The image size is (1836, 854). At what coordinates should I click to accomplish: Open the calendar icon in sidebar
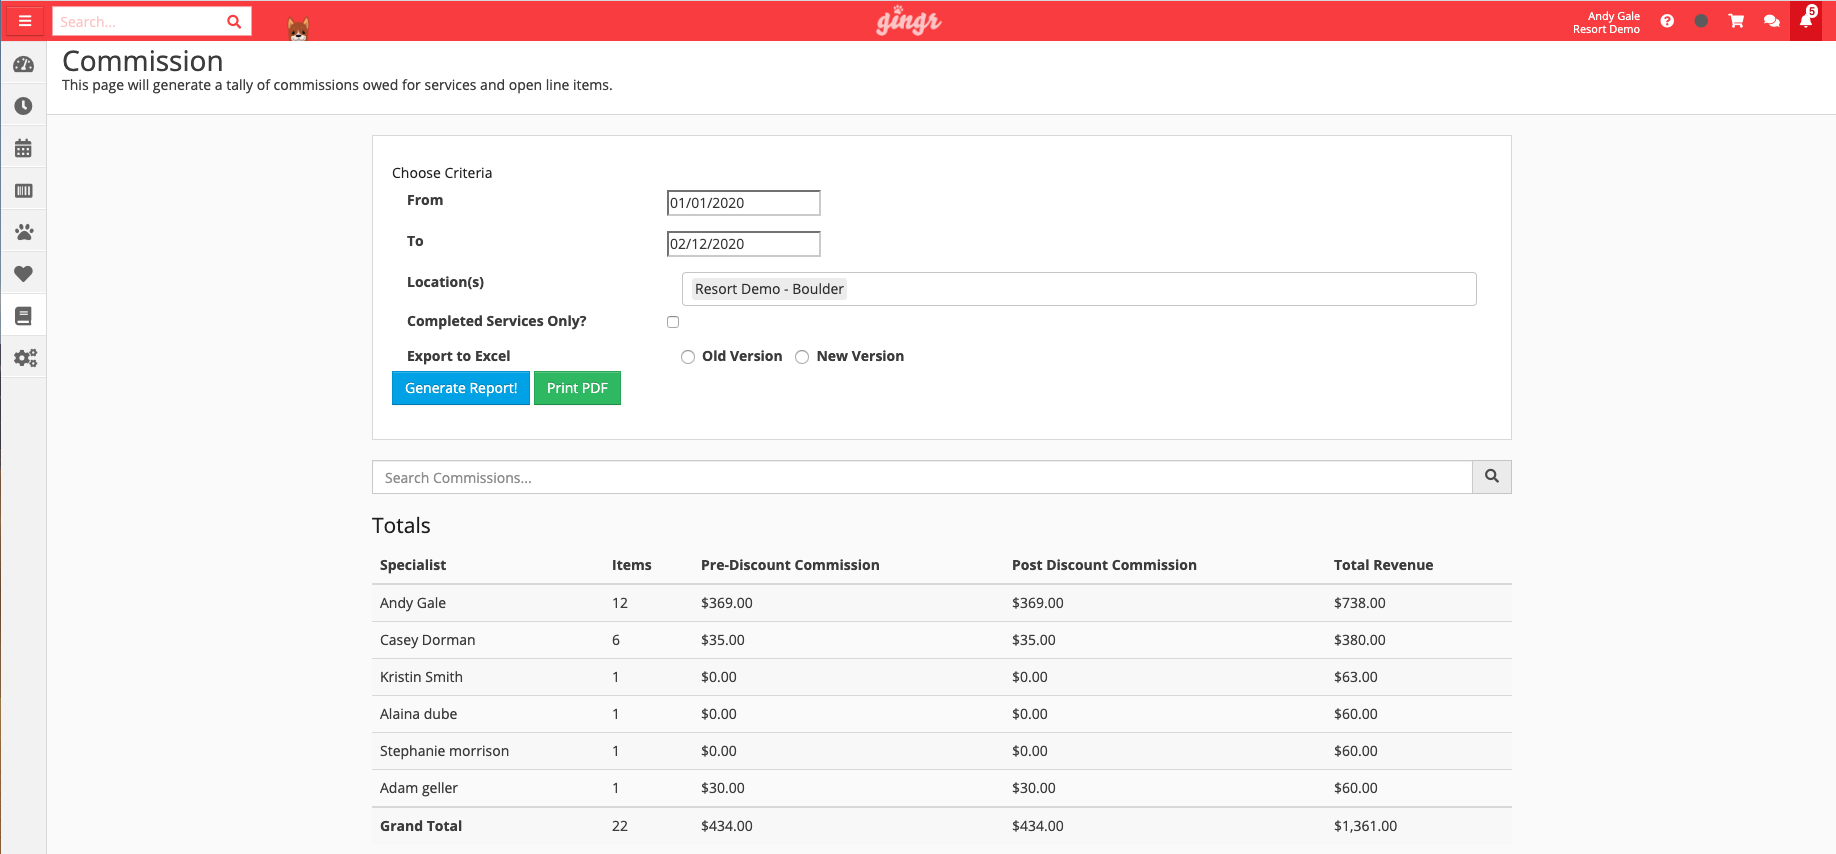(x=24, y=149)
